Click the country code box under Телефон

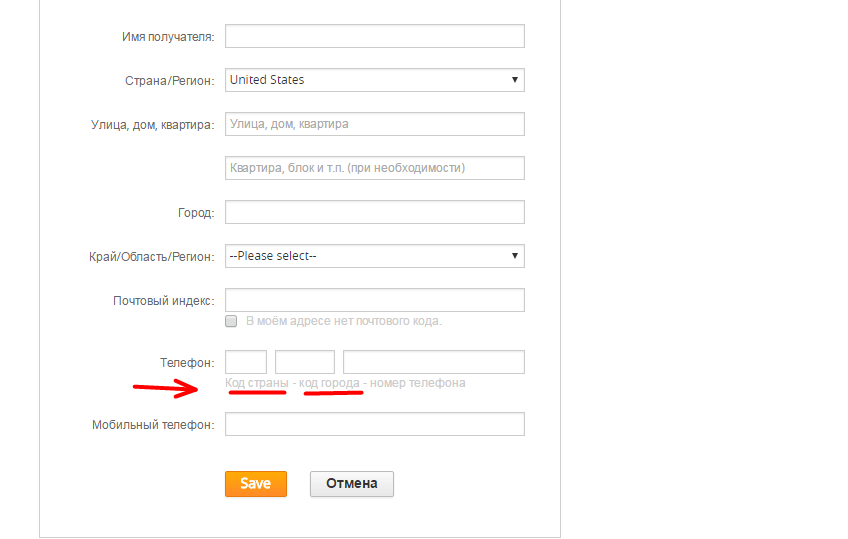click(x=246, y=362)
